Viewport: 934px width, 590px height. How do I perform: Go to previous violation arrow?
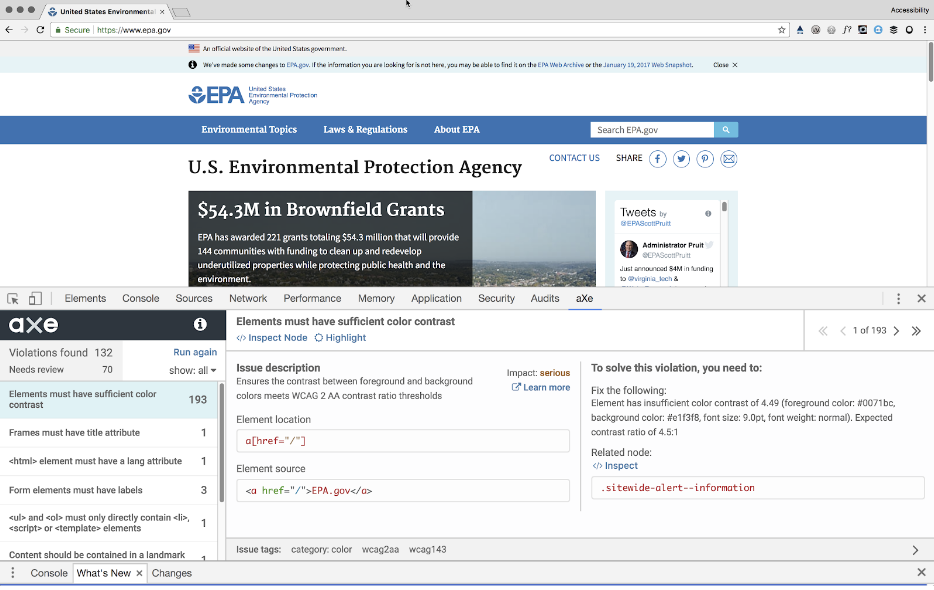[843, 331]
